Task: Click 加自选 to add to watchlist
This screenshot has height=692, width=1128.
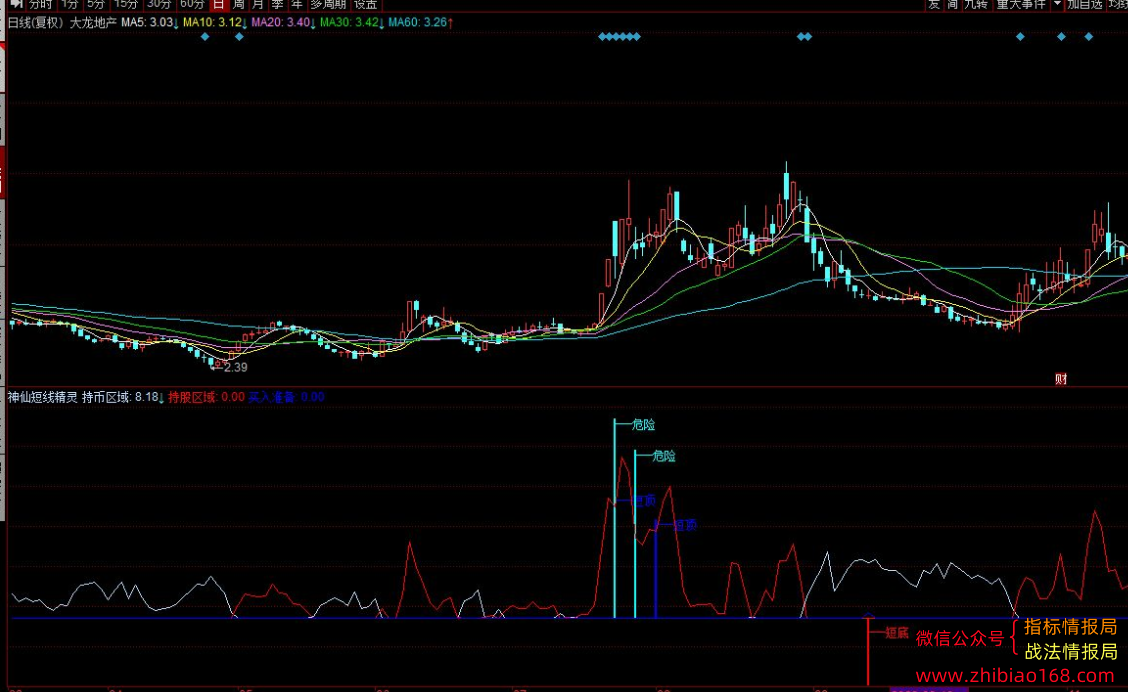Action: (1085, 4)
